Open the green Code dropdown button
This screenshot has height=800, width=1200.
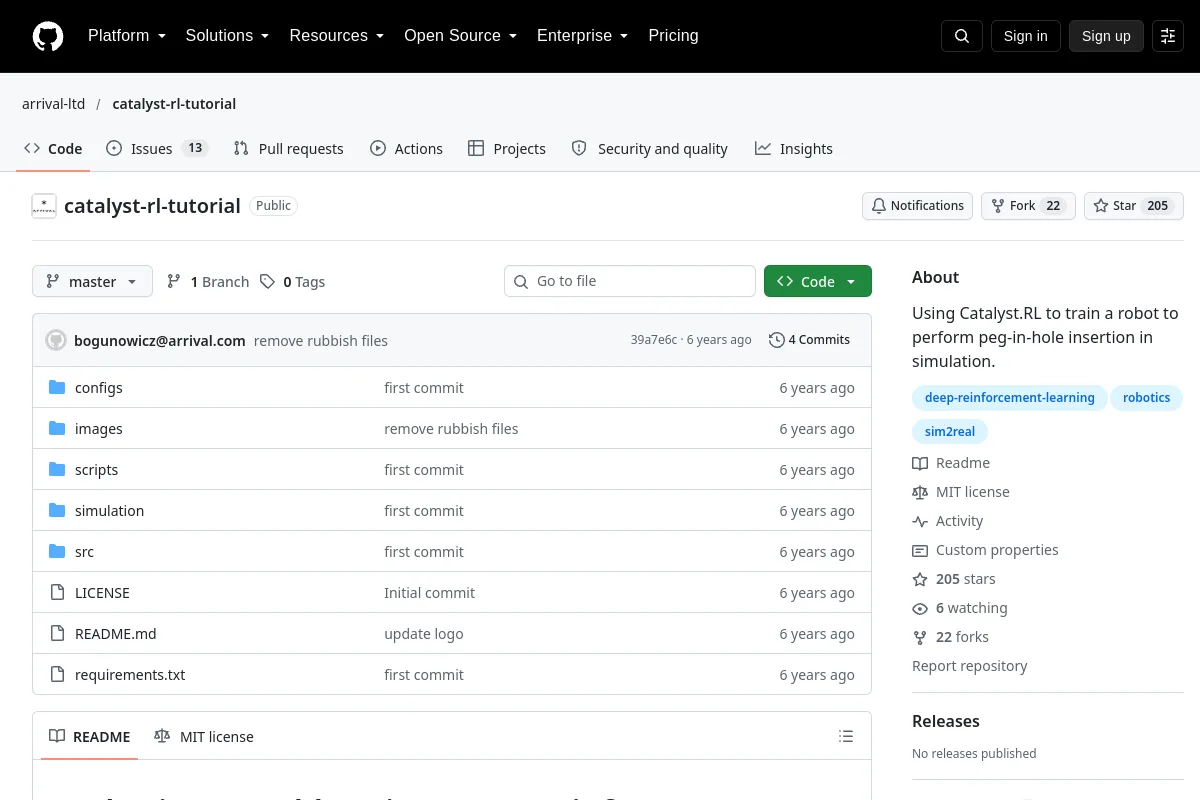click(x=818, y=282)
